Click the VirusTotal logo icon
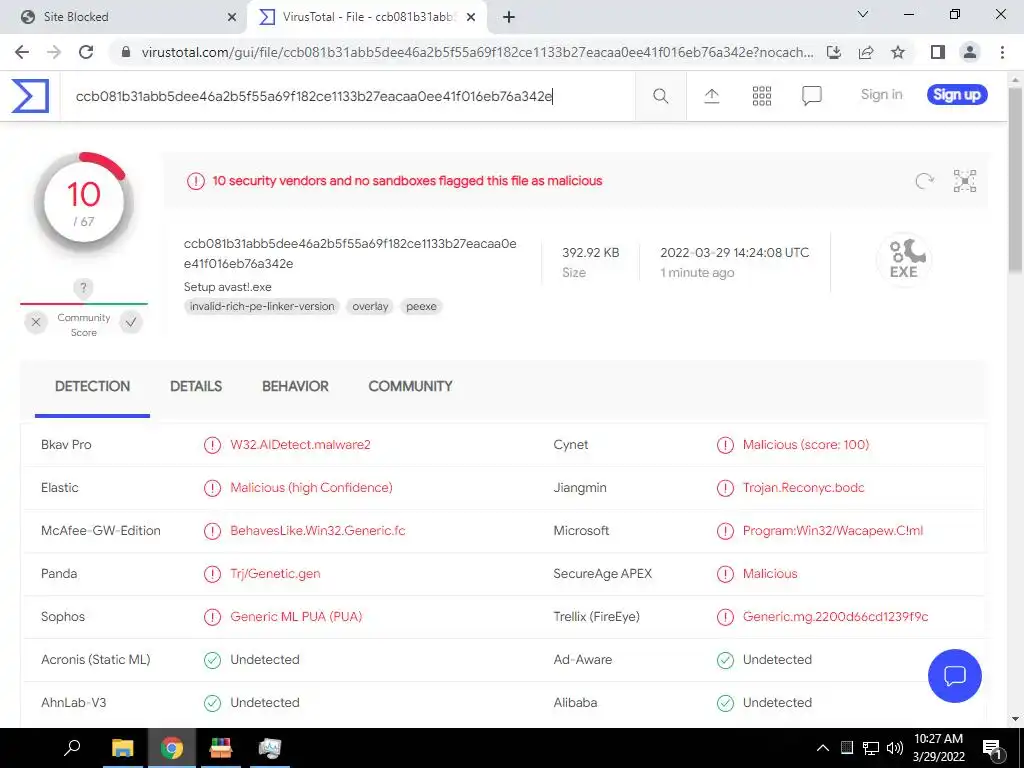 30,95
